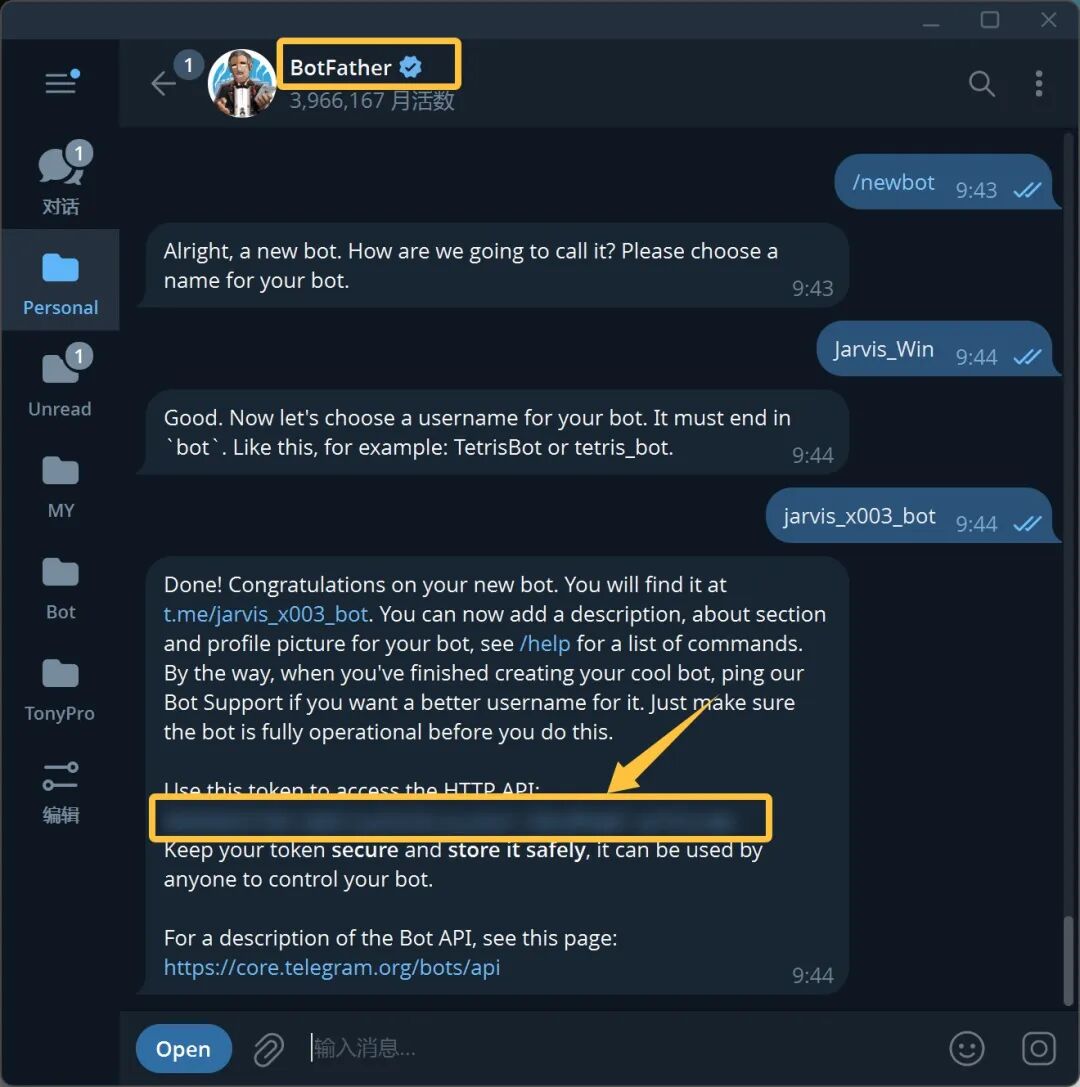Follow the t.me/jarvis_x003_bot link
The width and height of the screenshot is (1080, 1087).
[x=265, y=614]
